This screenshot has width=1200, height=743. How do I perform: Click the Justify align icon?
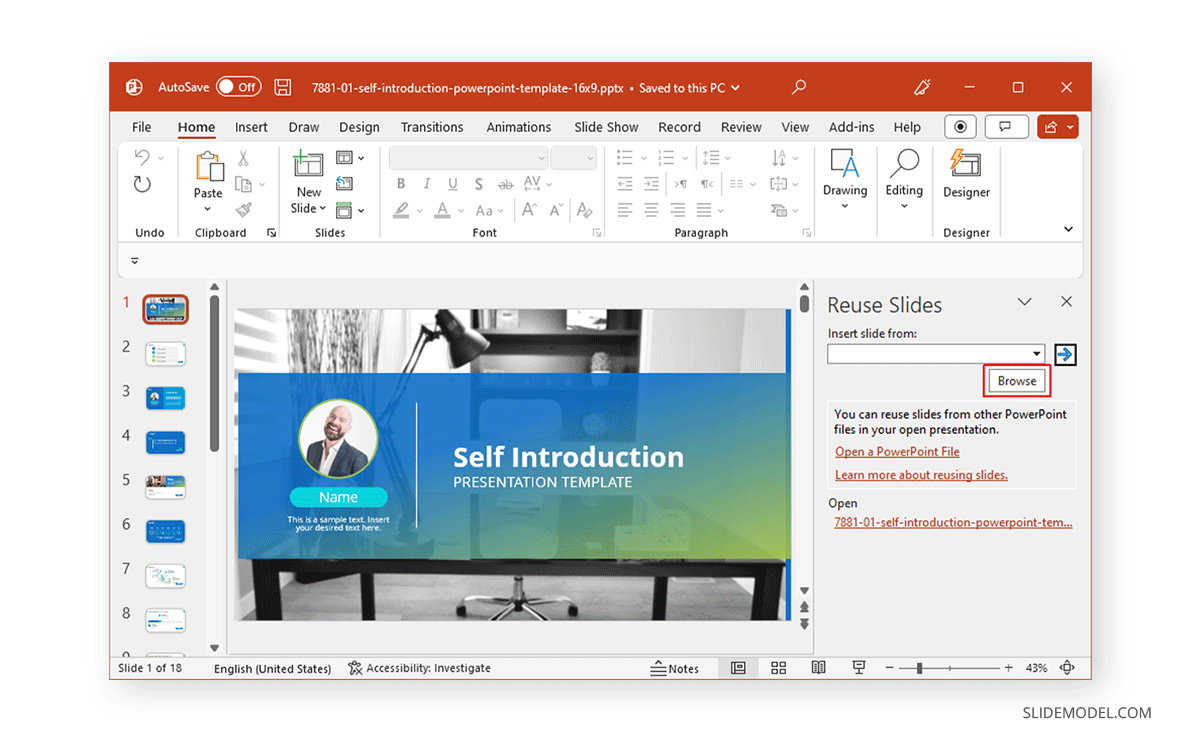703,210
